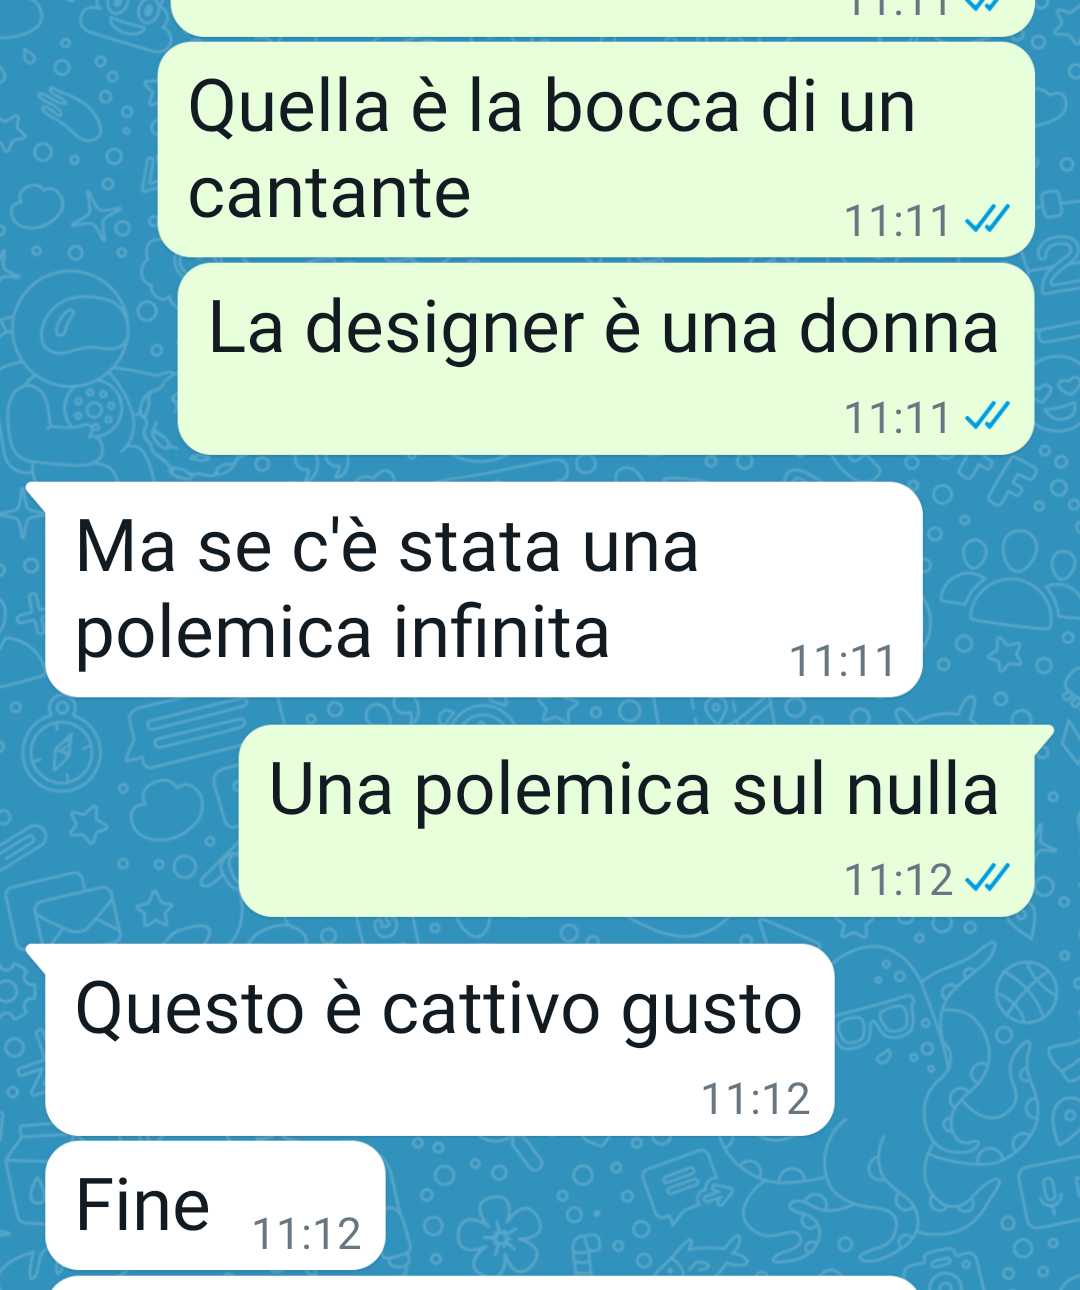Tap the 11:12 timestamp on "Questo è cattivo gusto"
1080x1290 pixels.
pos(755,1099)
